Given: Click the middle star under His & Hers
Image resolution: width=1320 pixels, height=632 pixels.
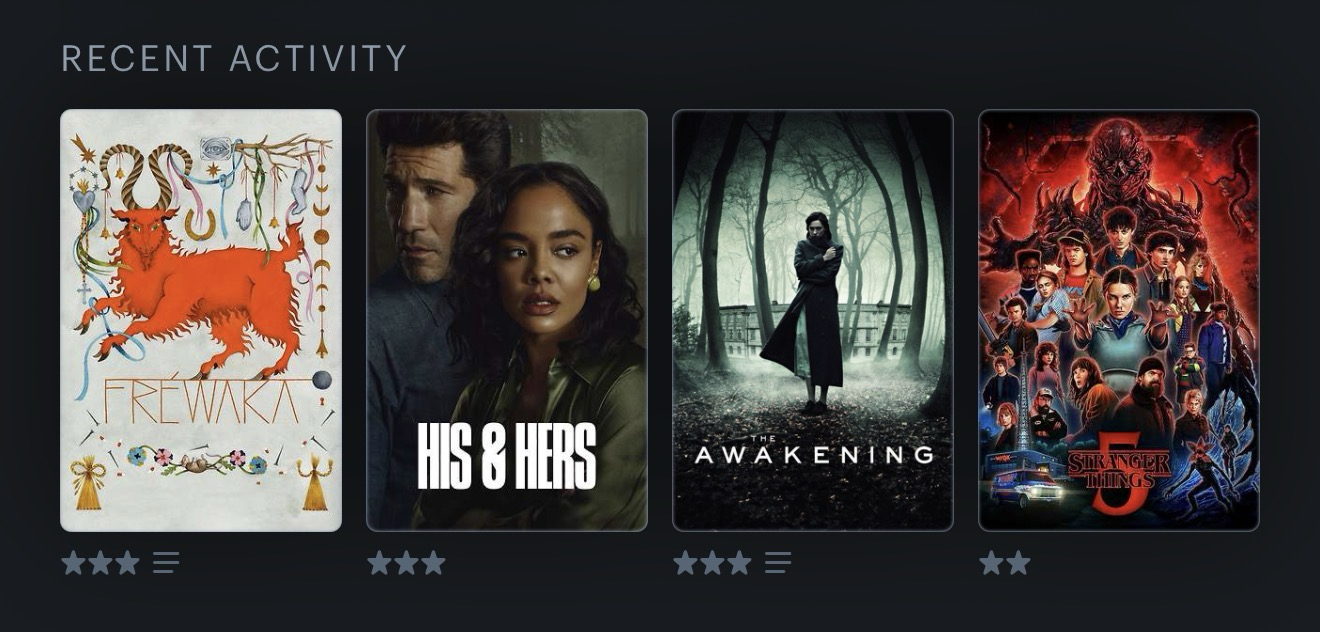Looking at the screenshot, I should 406,563.
